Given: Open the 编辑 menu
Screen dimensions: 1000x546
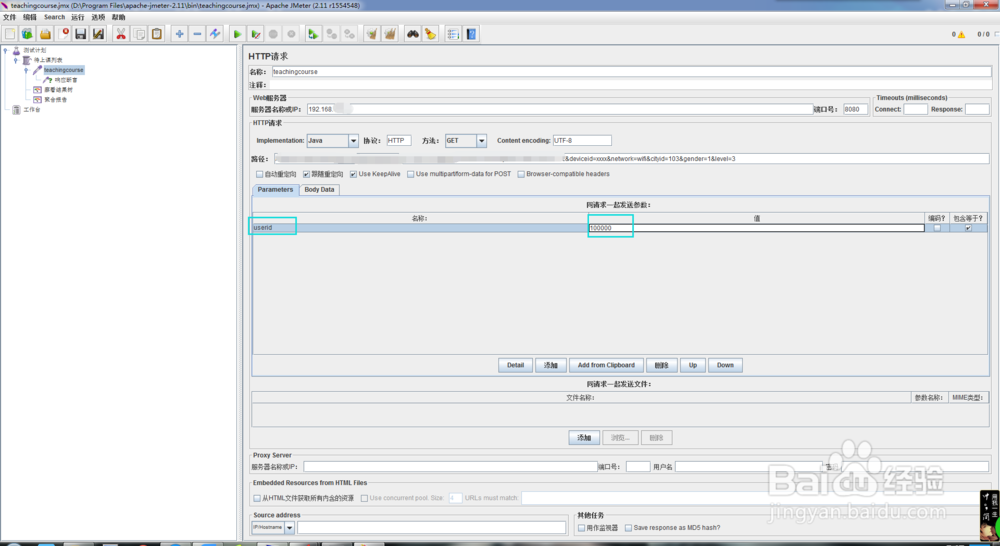Looking at the screenshot, I should point(30,17).
